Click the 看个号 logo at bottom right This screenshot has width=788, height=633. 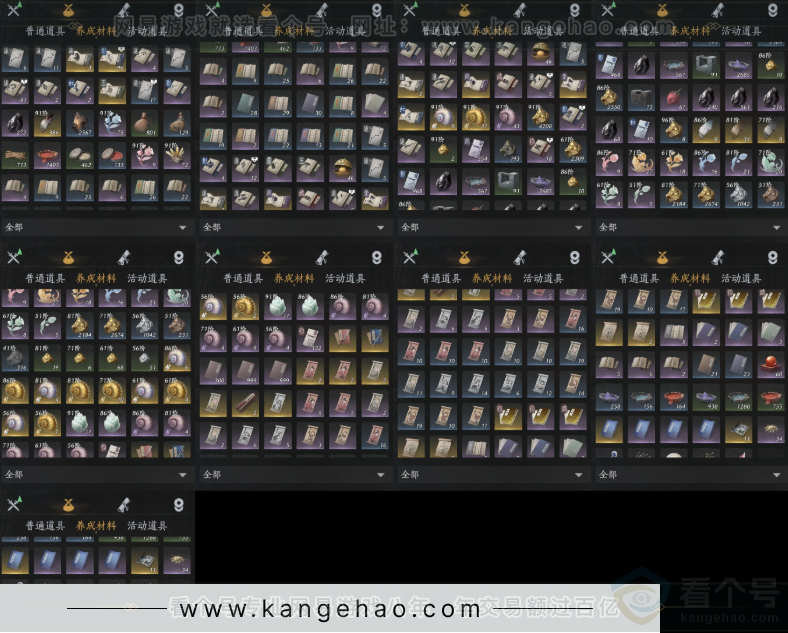[718, 603]
